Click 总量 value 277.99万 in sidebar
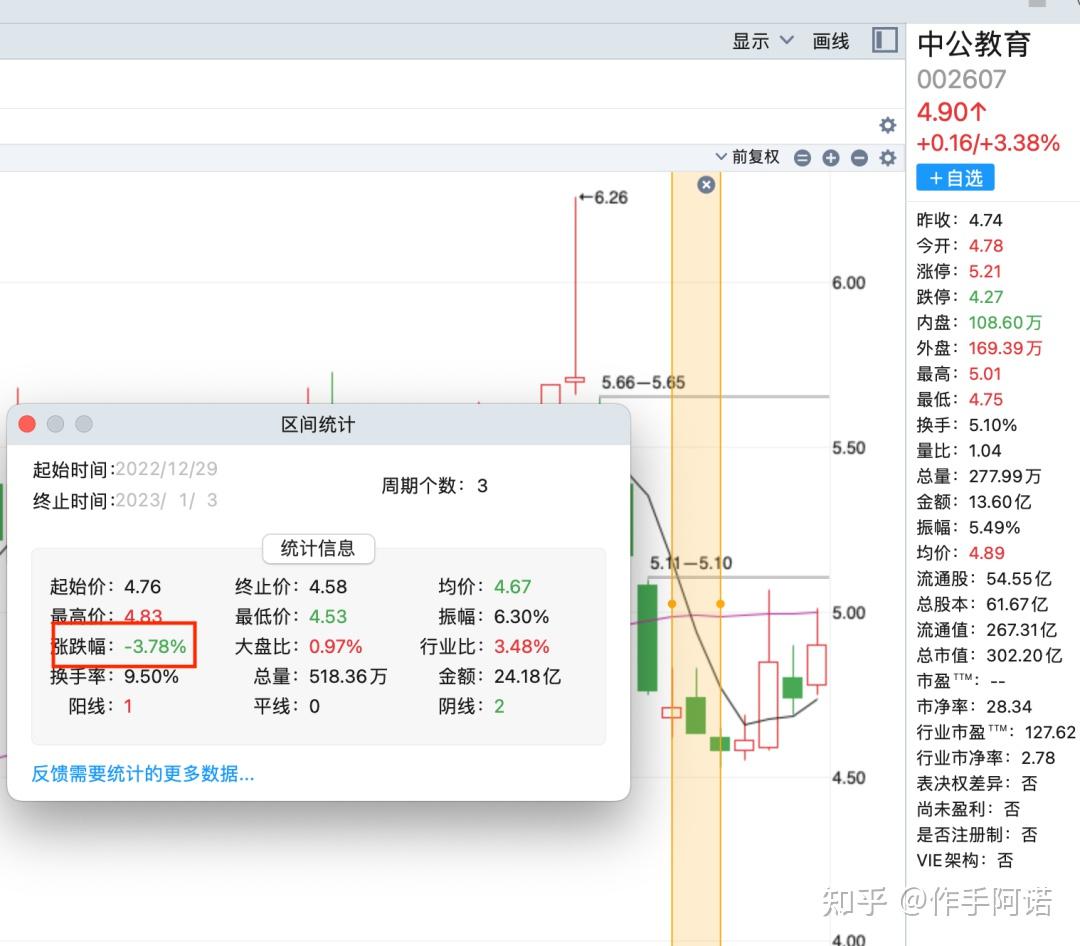 tap(1005, 476)
